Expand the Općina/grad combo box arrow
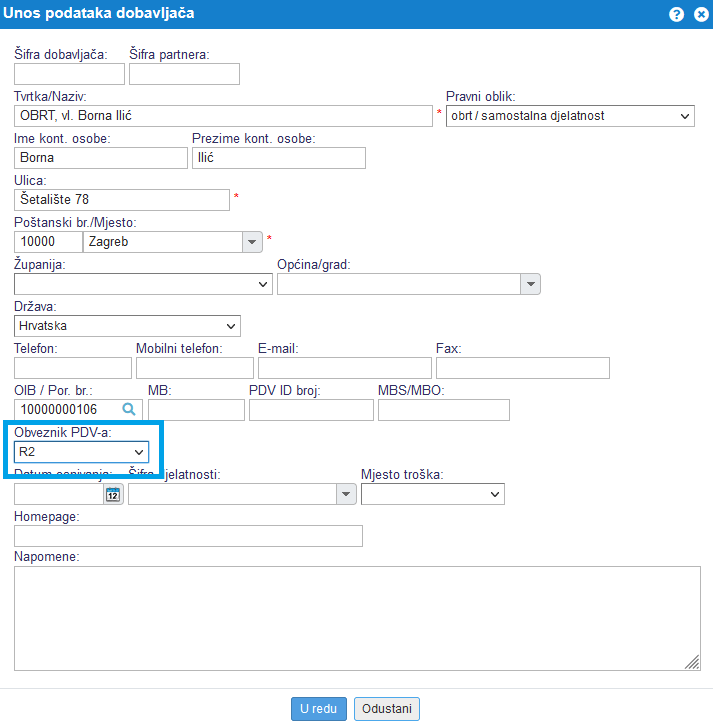The height and width of the screenshot is (725, 713). tap(530, 284)
